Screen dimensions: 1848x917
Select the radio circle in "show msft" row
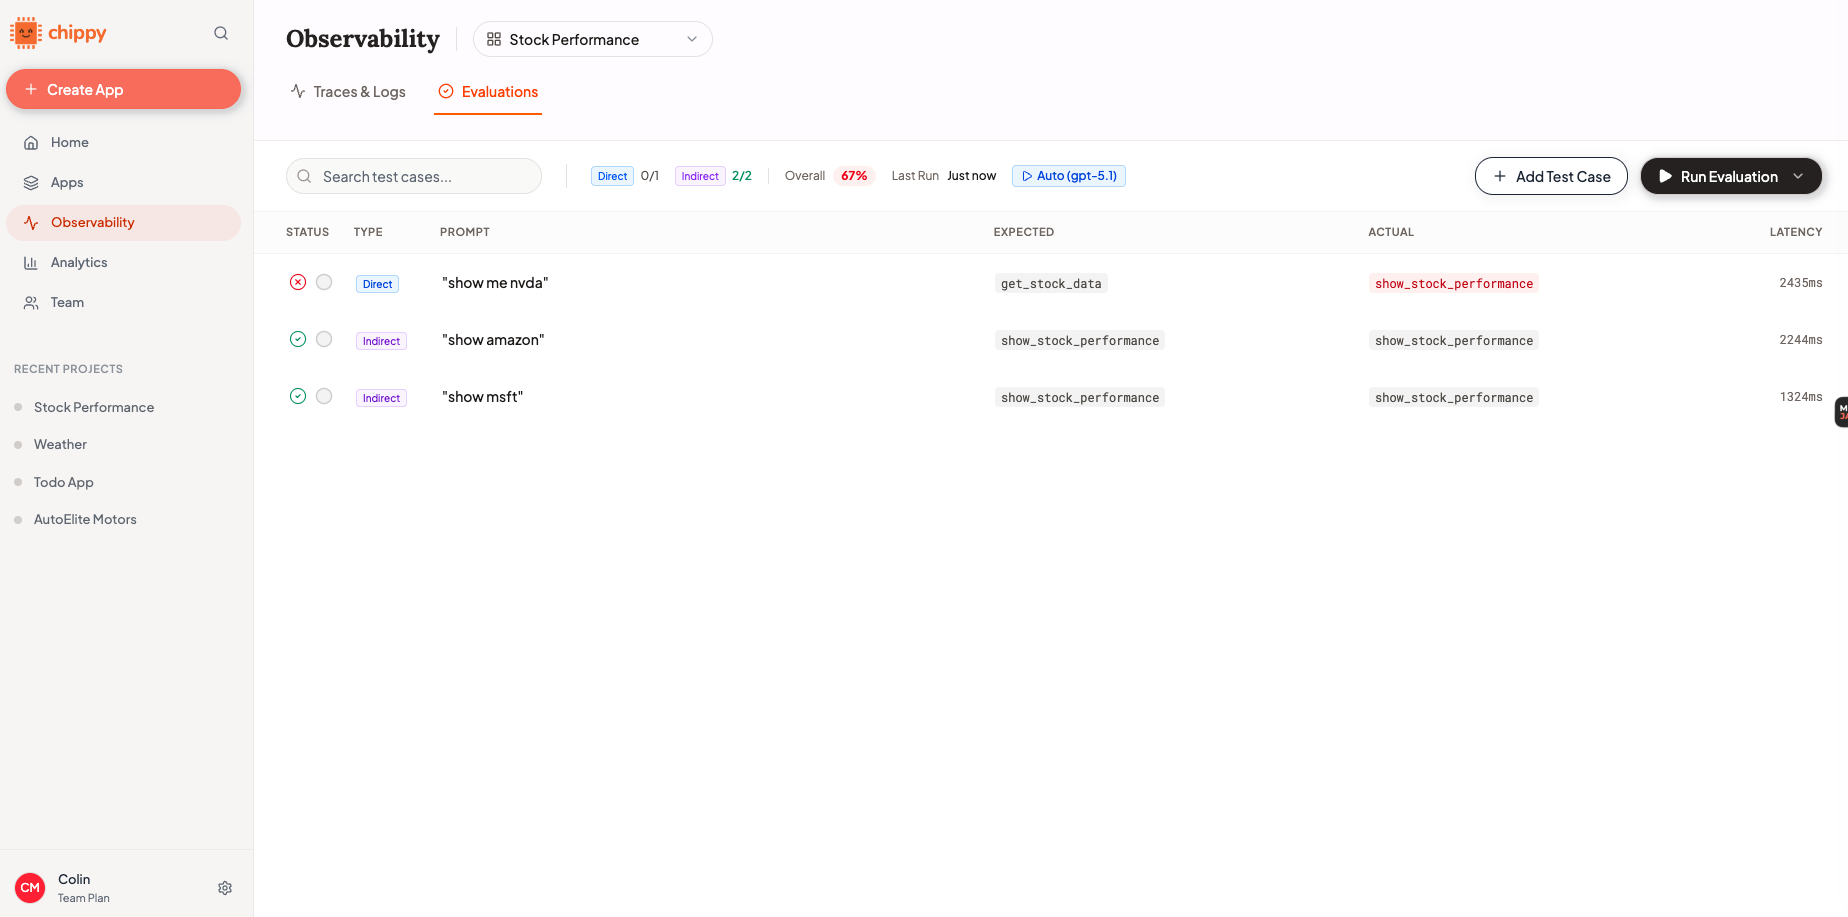(x=324, y=396)
